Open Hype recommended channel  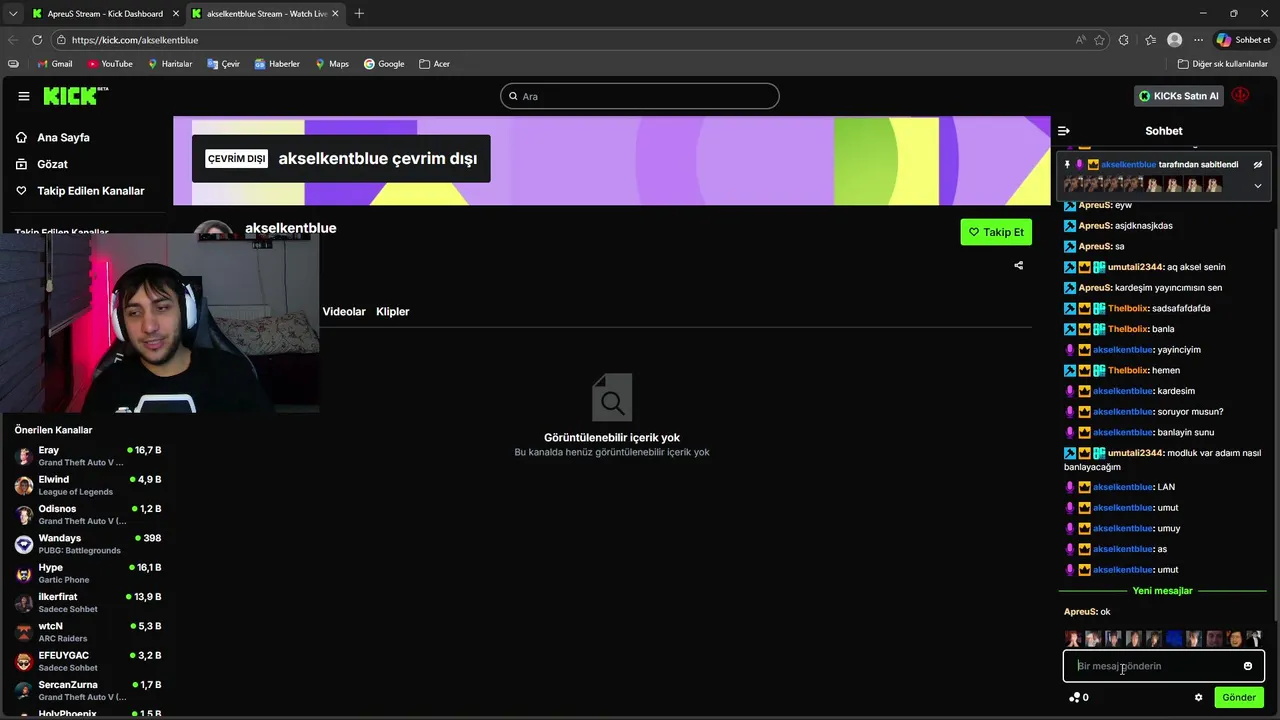88,573
